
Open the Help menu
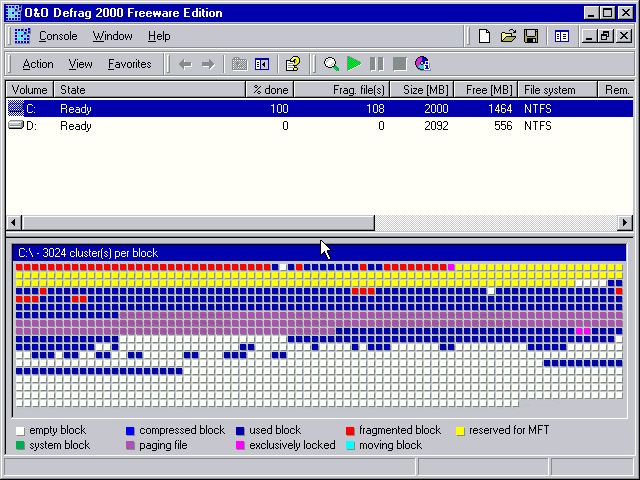coord(159,36)
